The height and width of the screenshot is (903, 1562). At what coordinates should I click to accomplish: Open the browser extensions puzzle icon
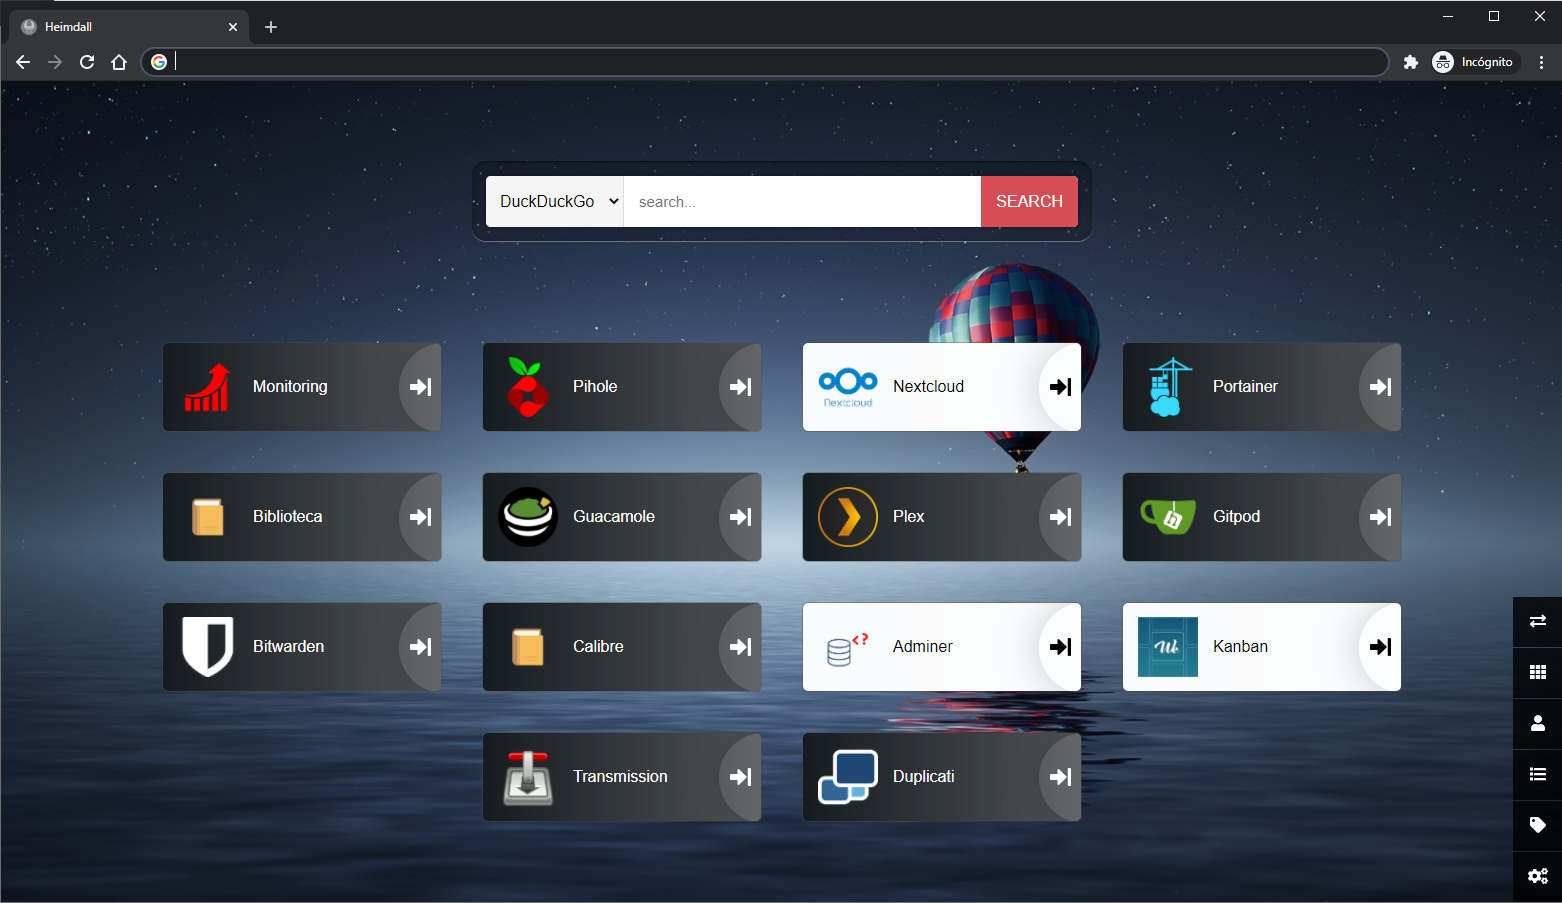click(x=1411, y=62)
